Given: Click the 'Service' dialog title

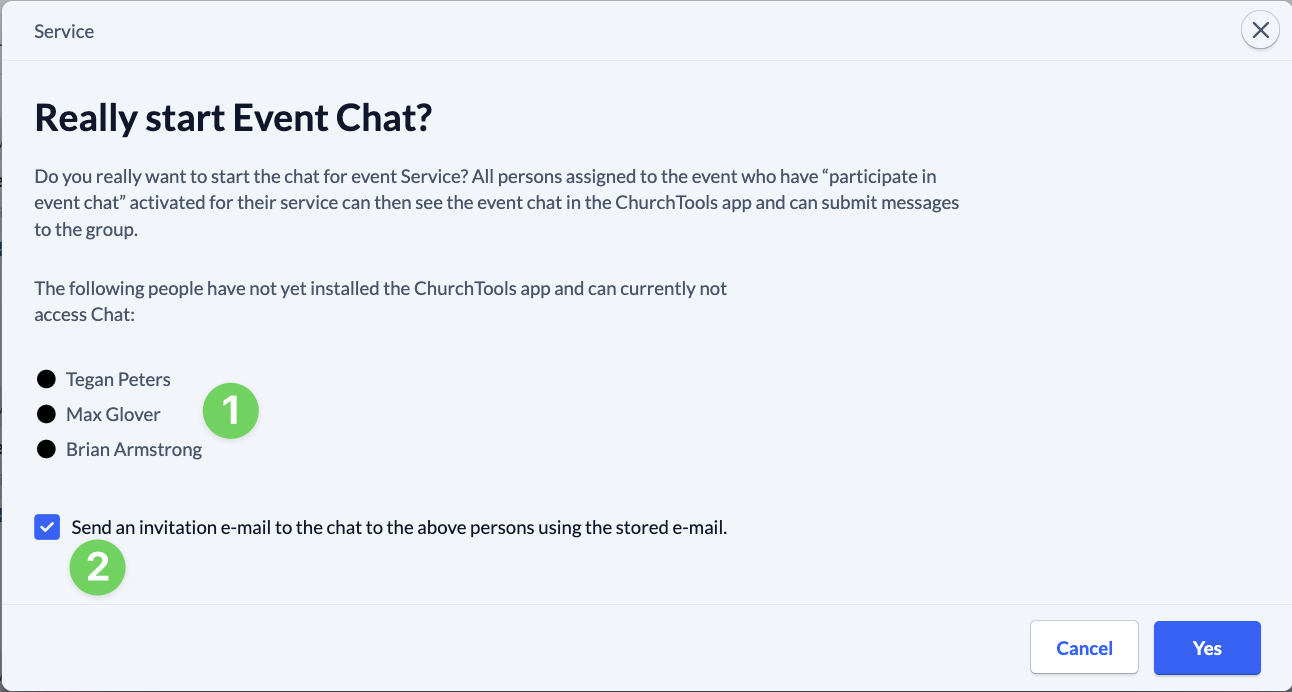Looking at the screenshot, I should [x=64, y=31].
